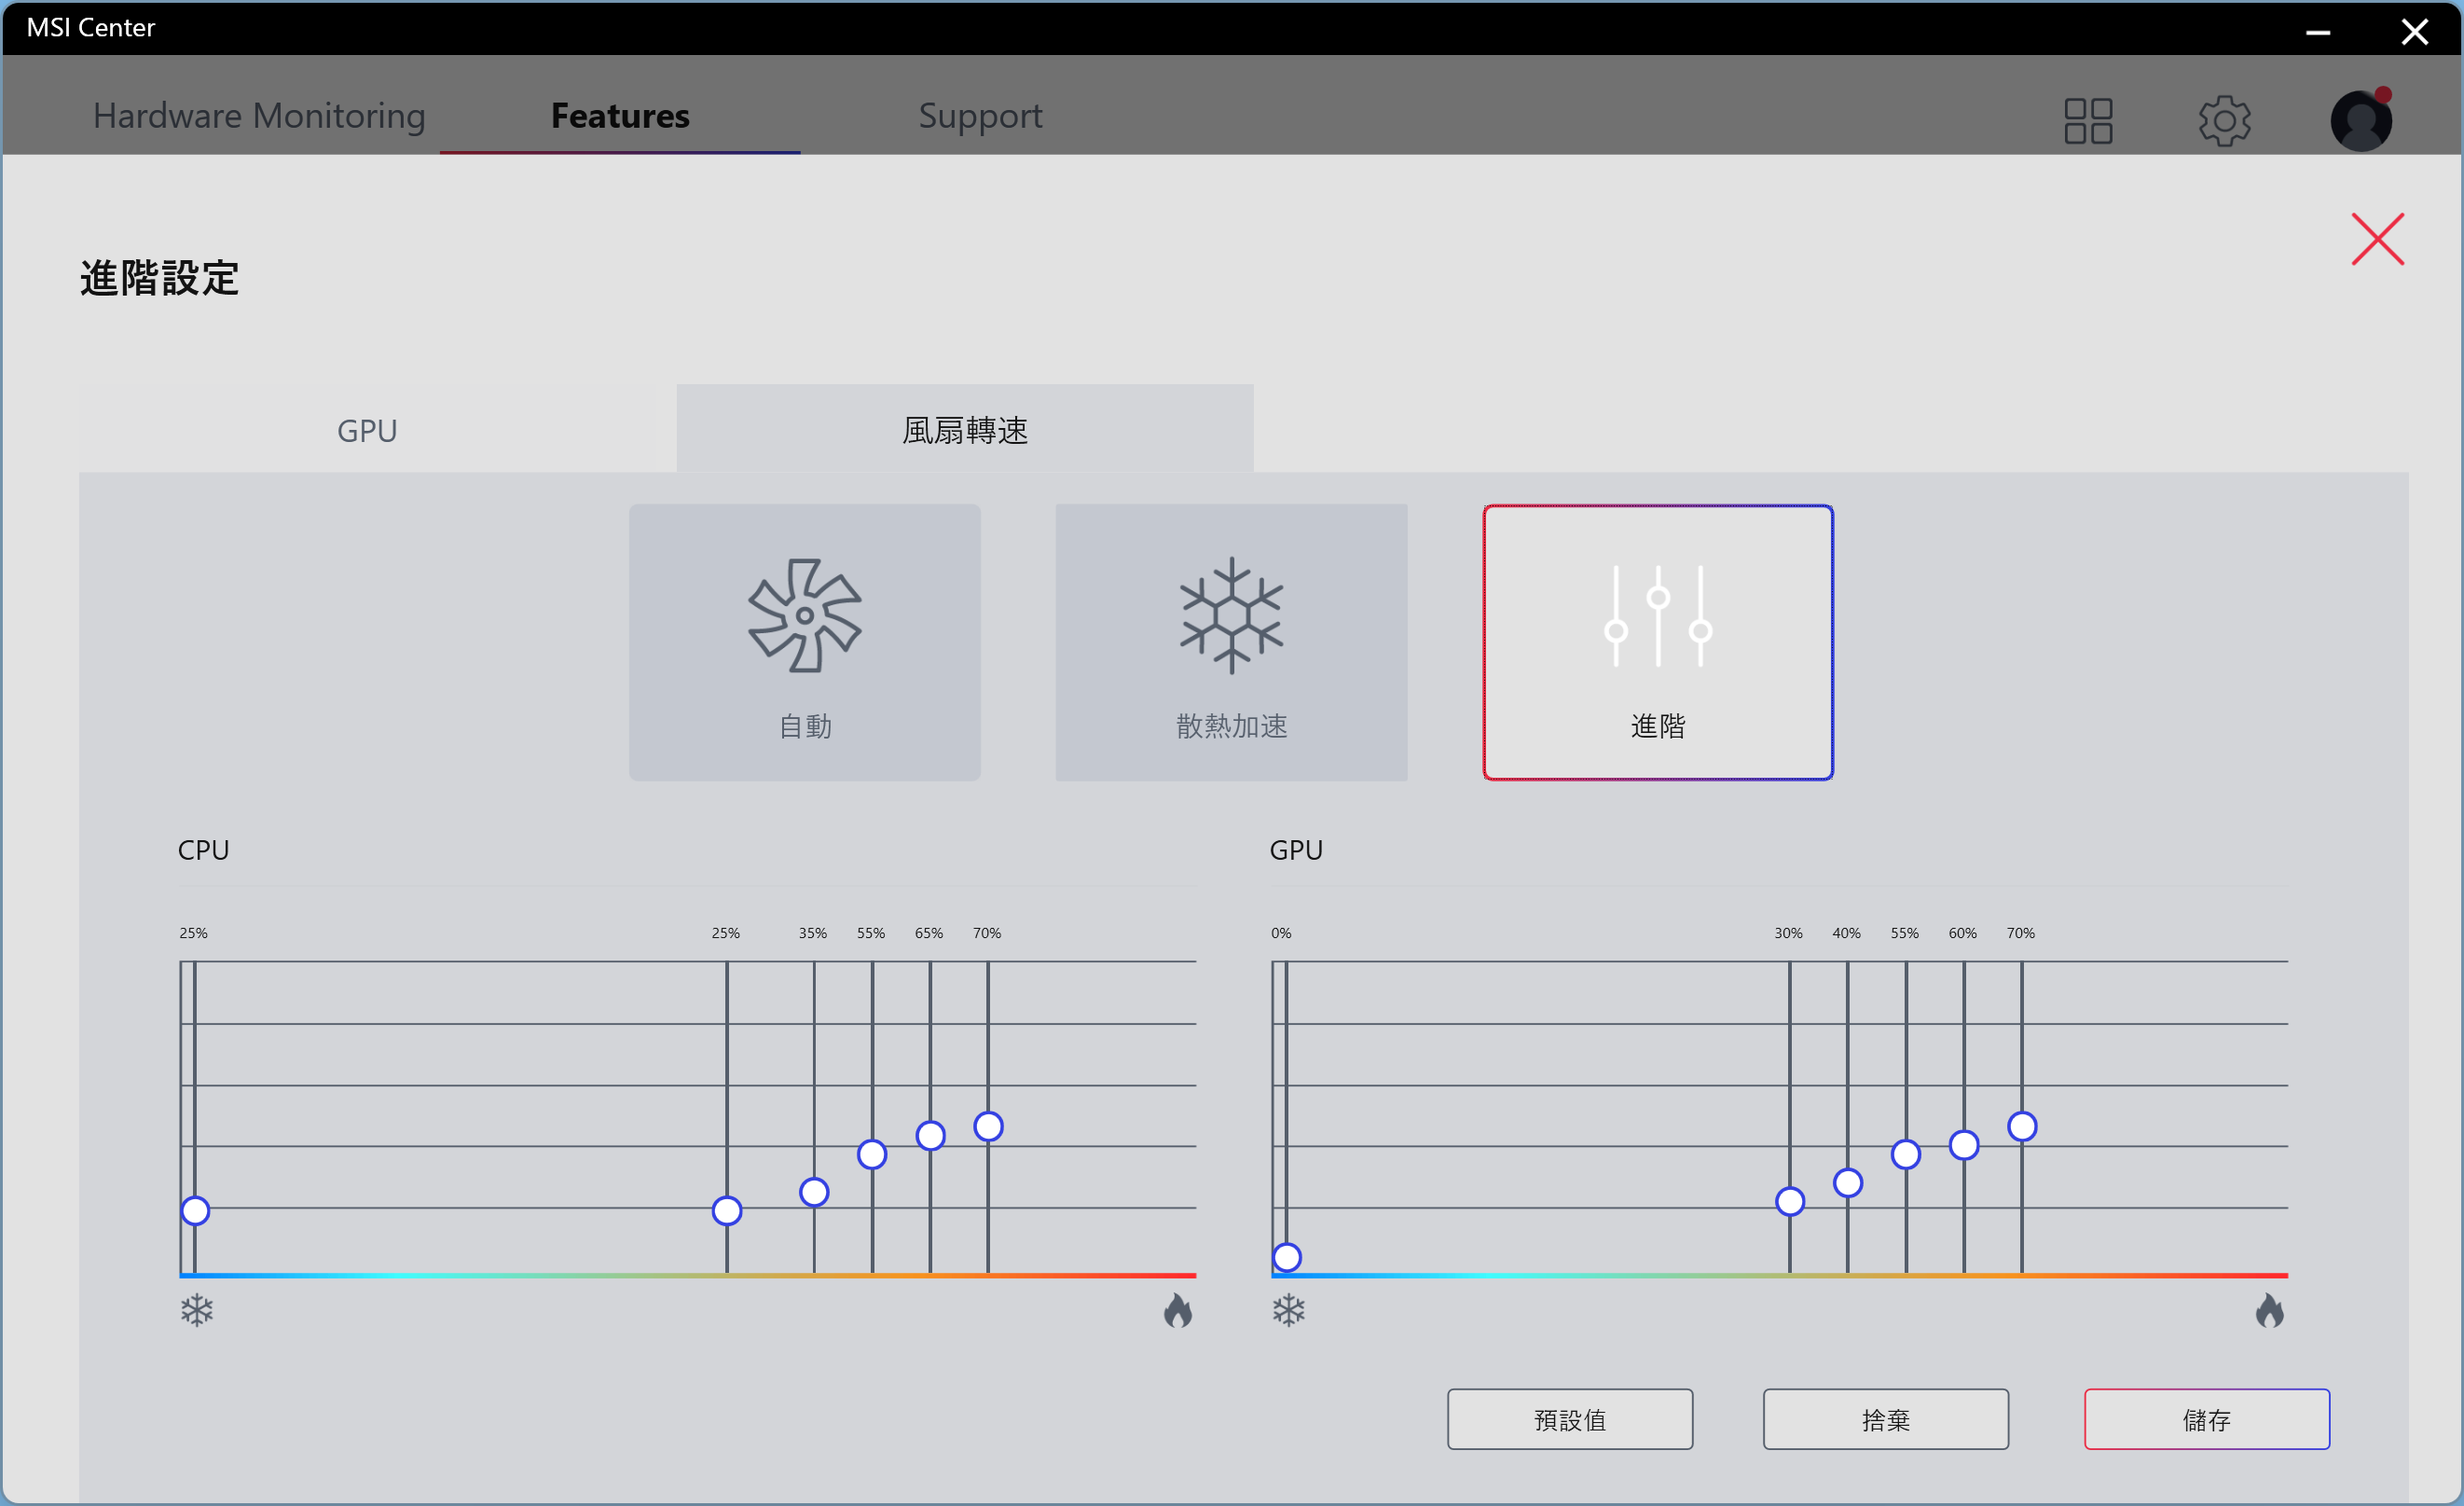Select the 自動 fan mode card
This screenshot has width=2464, height=1506.
[804, 642]
